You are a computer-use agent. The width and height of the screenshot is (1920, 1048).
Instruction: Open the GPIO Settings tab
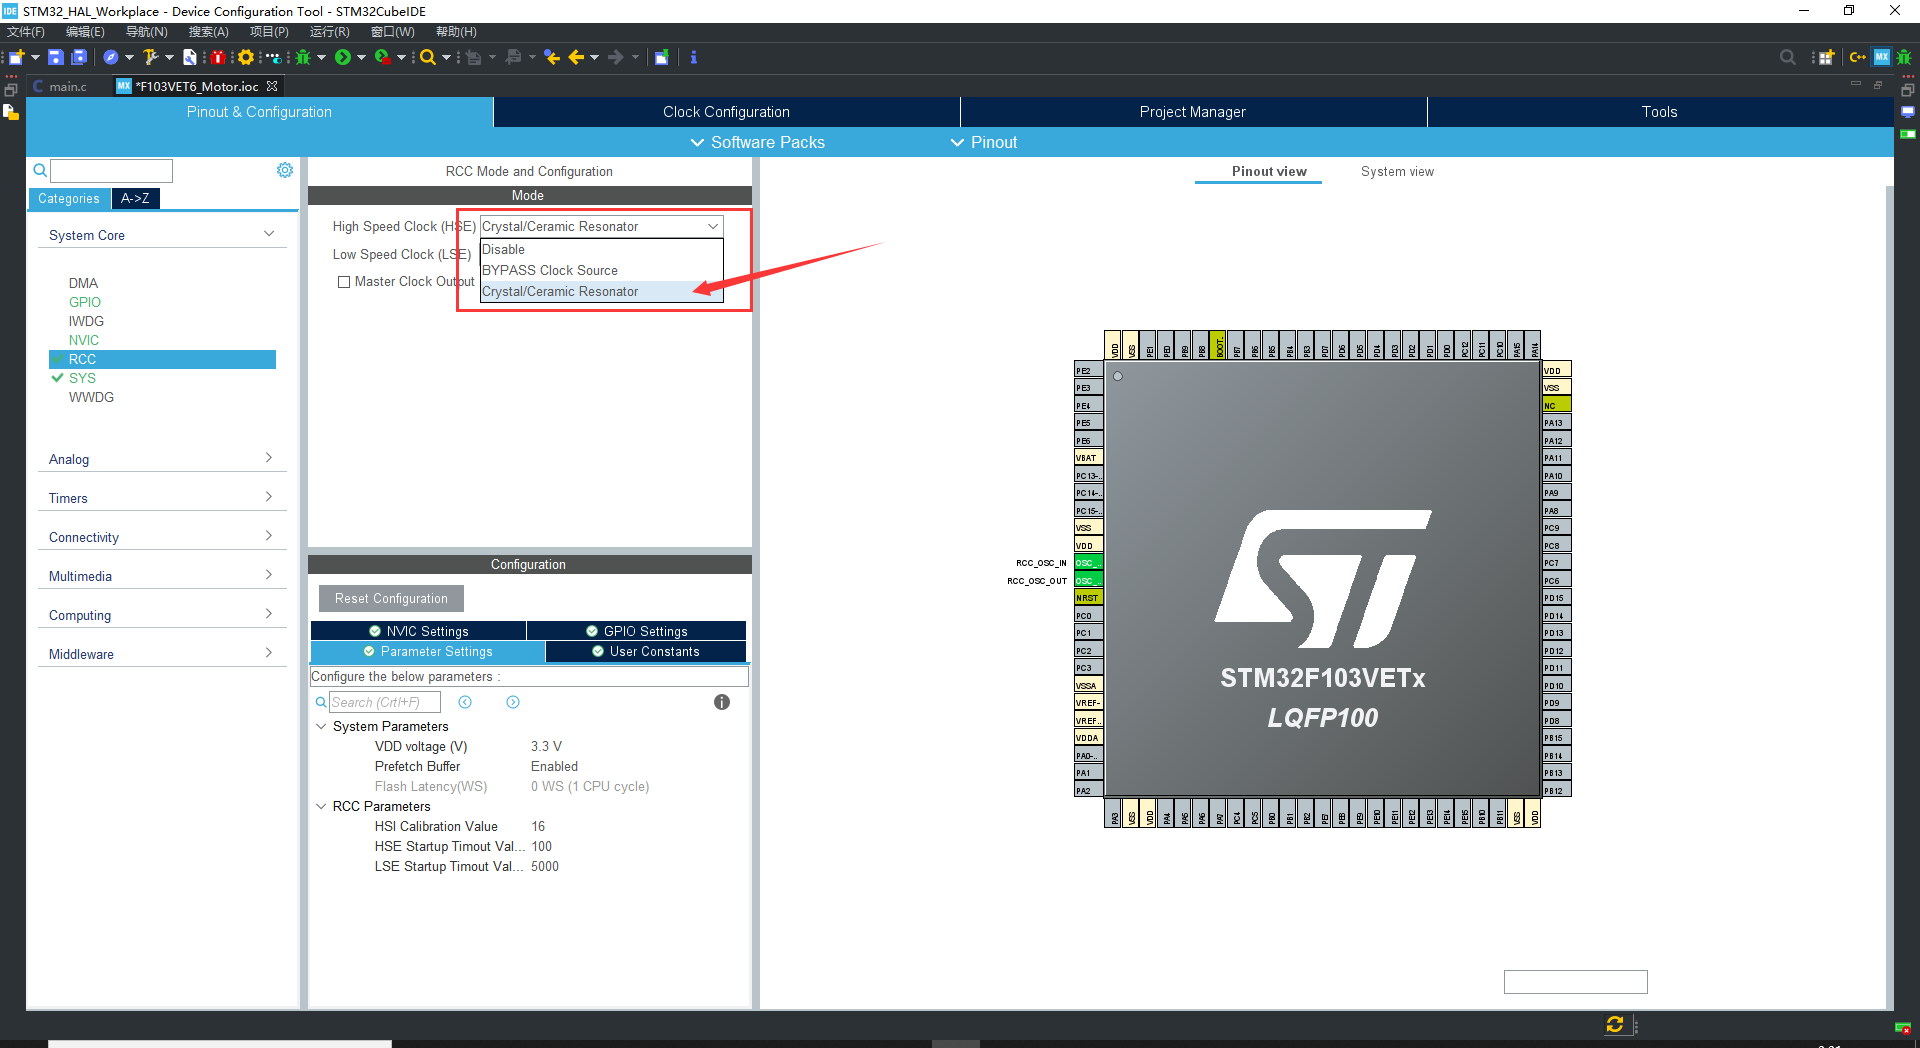click(x=636, y=631)
